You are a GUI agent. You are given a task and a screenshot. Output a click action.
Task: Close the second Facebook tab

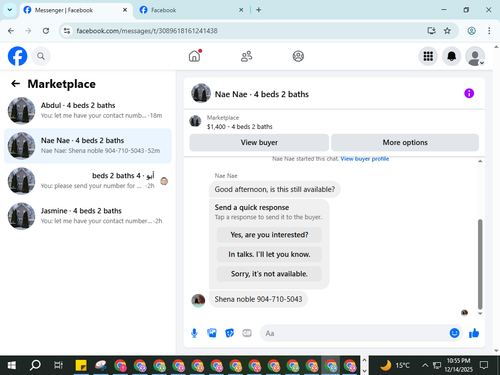click(x=241, y=10)
